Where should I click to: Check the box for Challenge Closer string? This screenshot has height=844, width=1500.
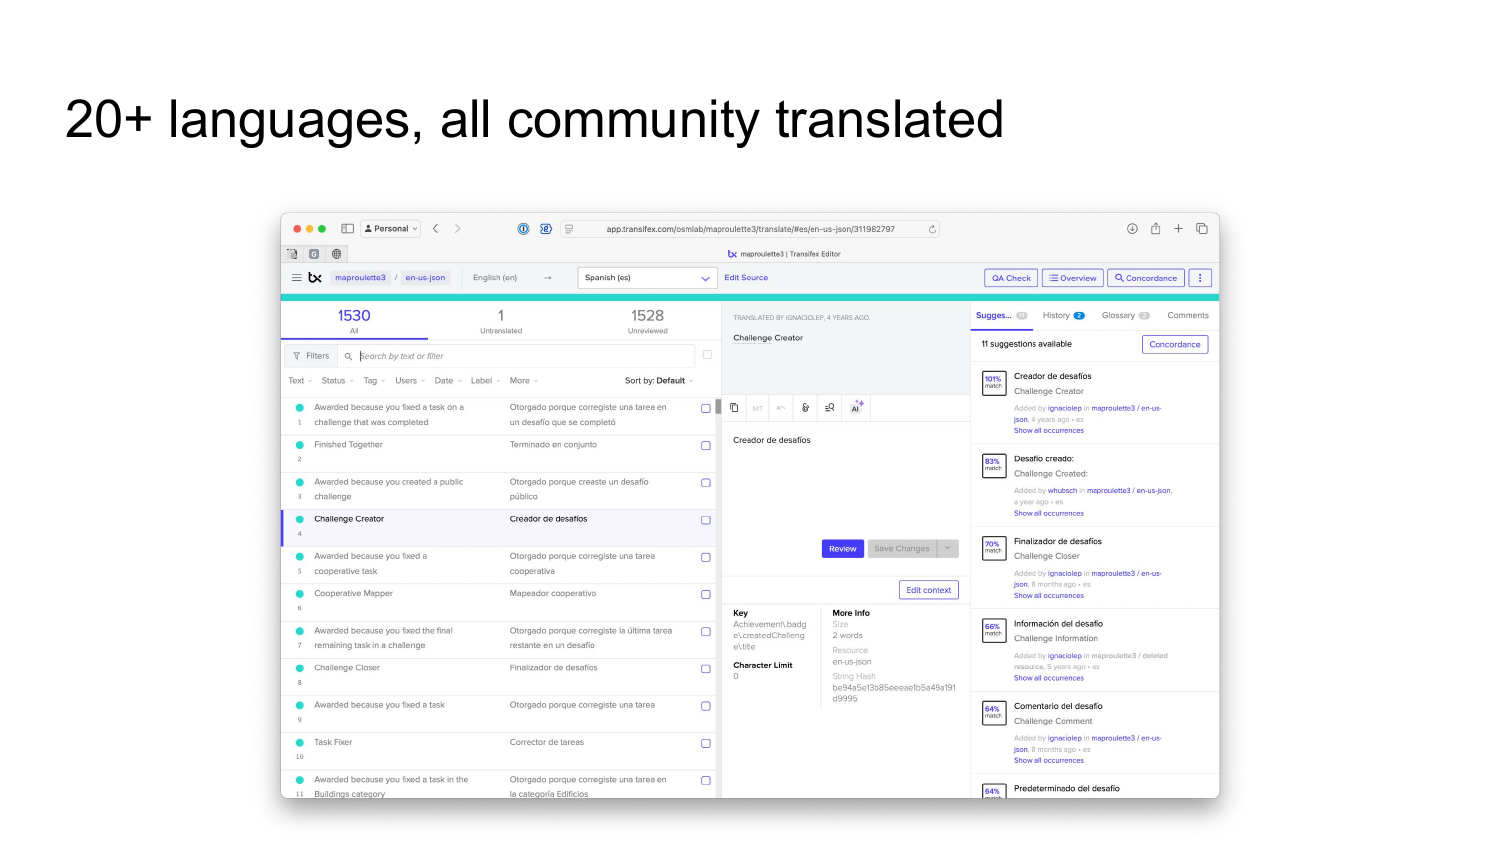(706, 669)
